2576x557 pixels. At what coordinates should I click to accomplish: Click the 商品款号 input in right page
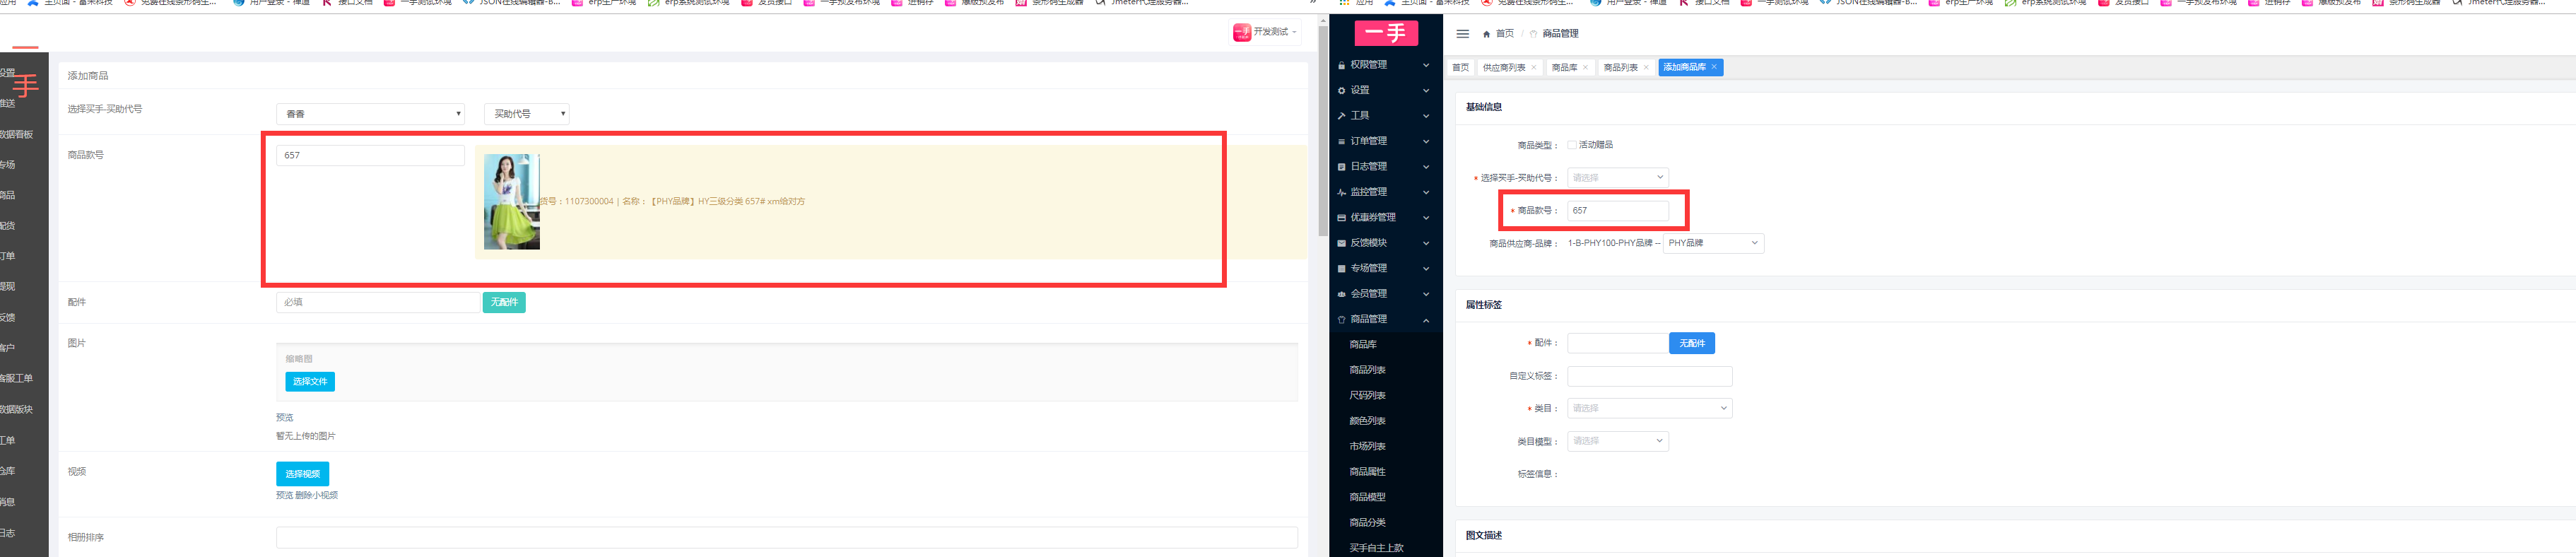[x=1617, y=211]
